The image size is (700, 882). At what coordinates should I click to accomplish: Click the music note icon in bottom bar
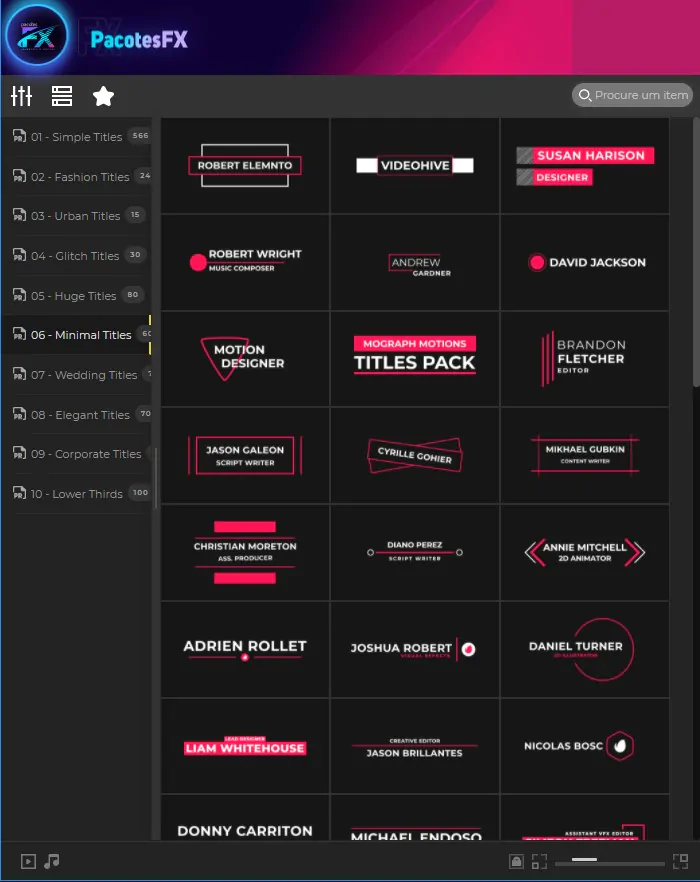(52, 861)
